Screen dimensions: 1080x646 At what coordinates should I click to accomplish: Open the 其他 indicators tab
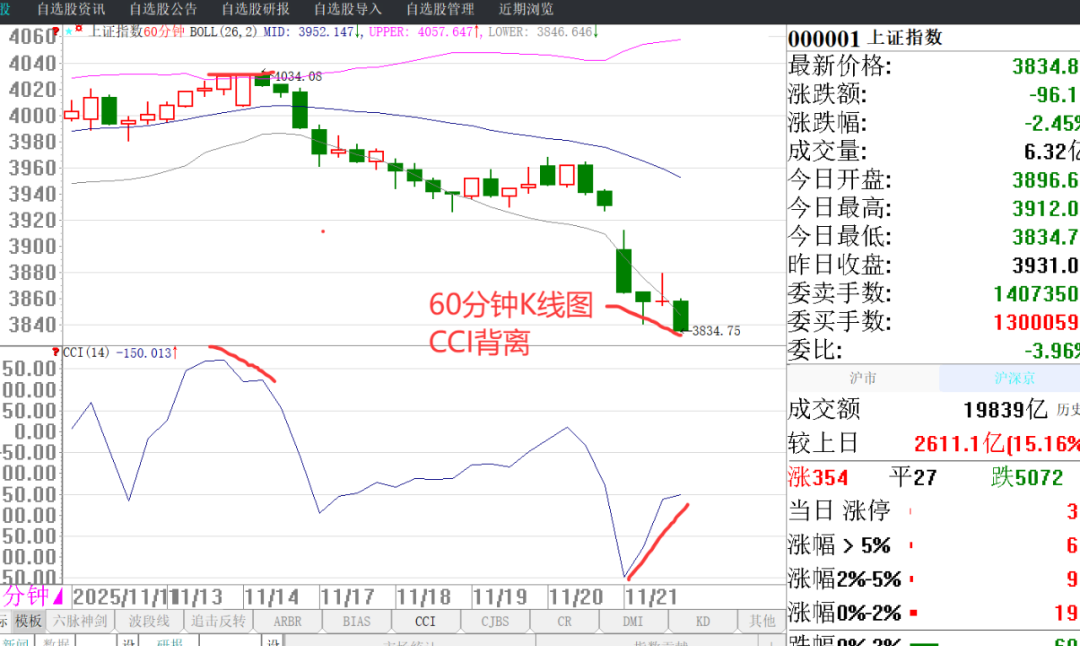click(762, 621)
